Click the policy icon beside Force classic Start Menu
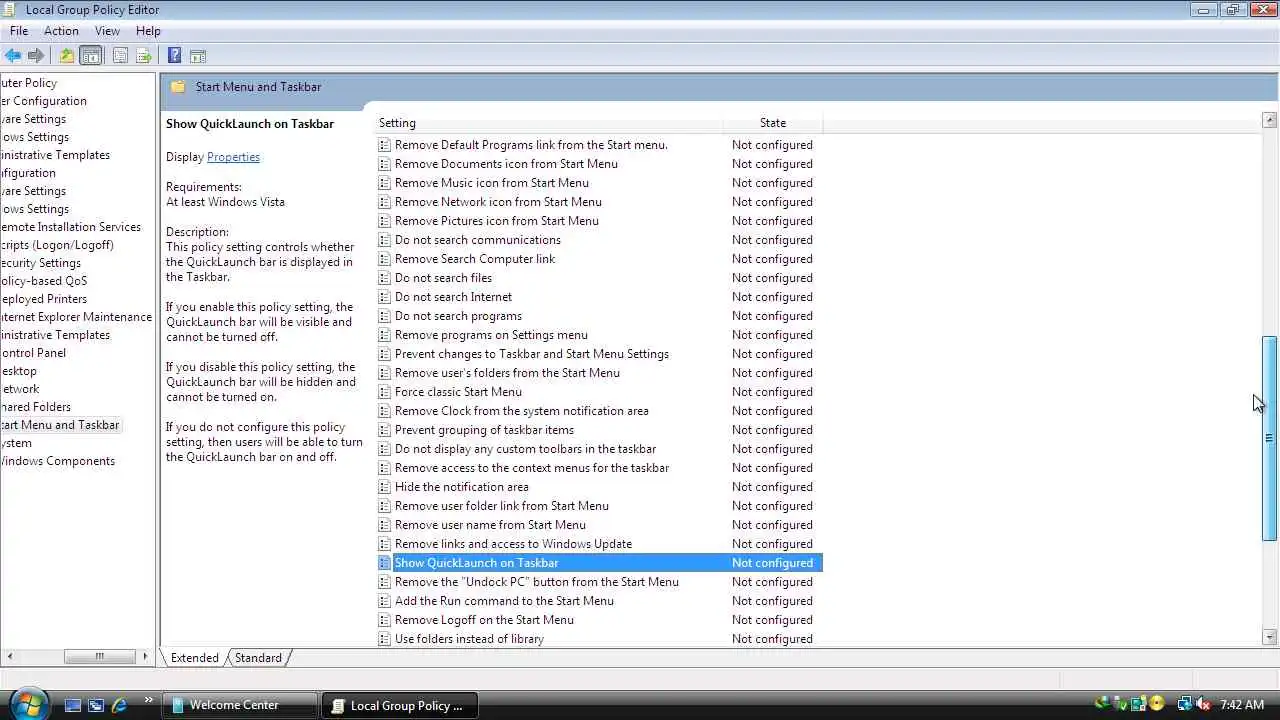This screenshot has width=1280, height=720. (384, 392)
